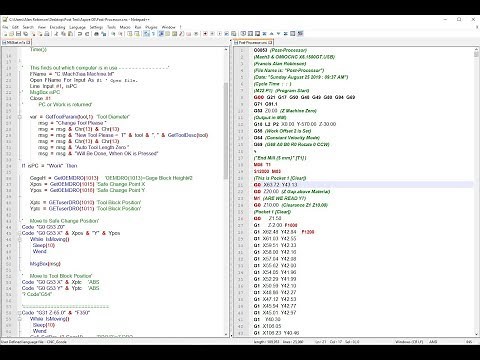Select the left pane document tab

(16, 42)
